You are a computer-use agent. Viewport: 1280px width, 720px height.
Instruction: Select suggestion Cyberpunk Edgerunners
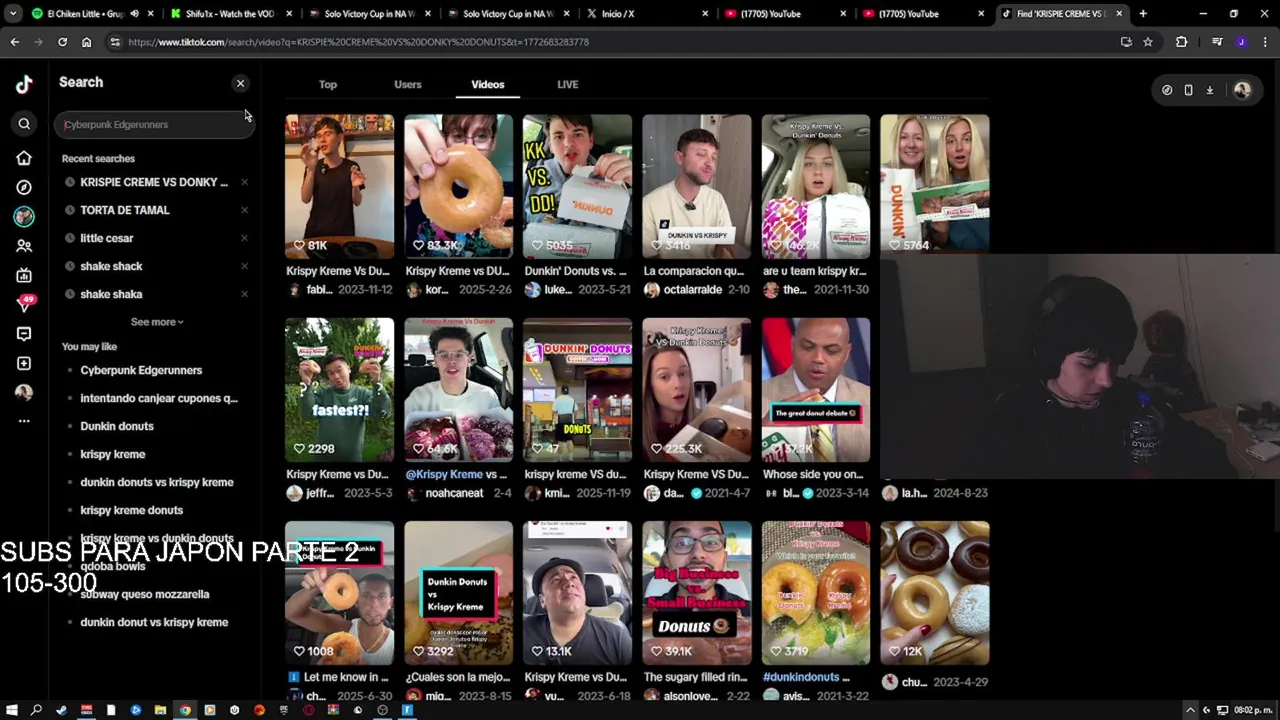141,370
